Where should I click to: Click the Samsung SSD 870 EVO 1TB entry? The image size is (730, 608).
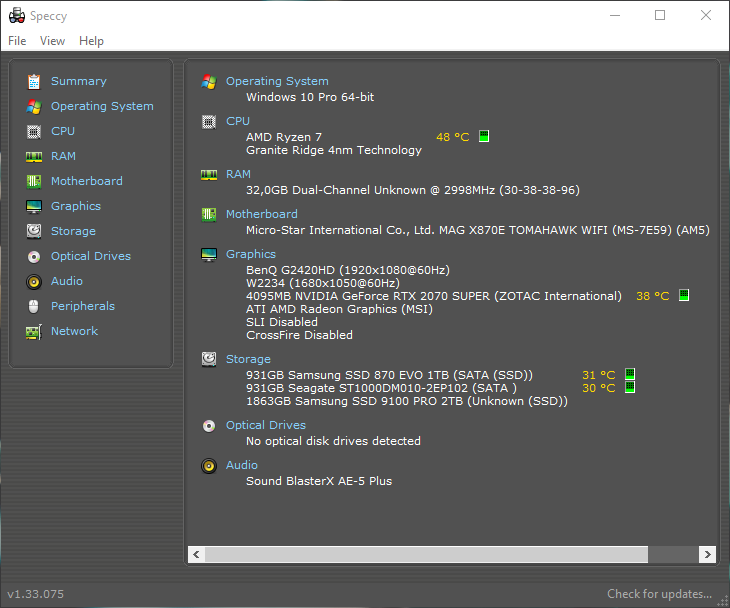[389, 375]
